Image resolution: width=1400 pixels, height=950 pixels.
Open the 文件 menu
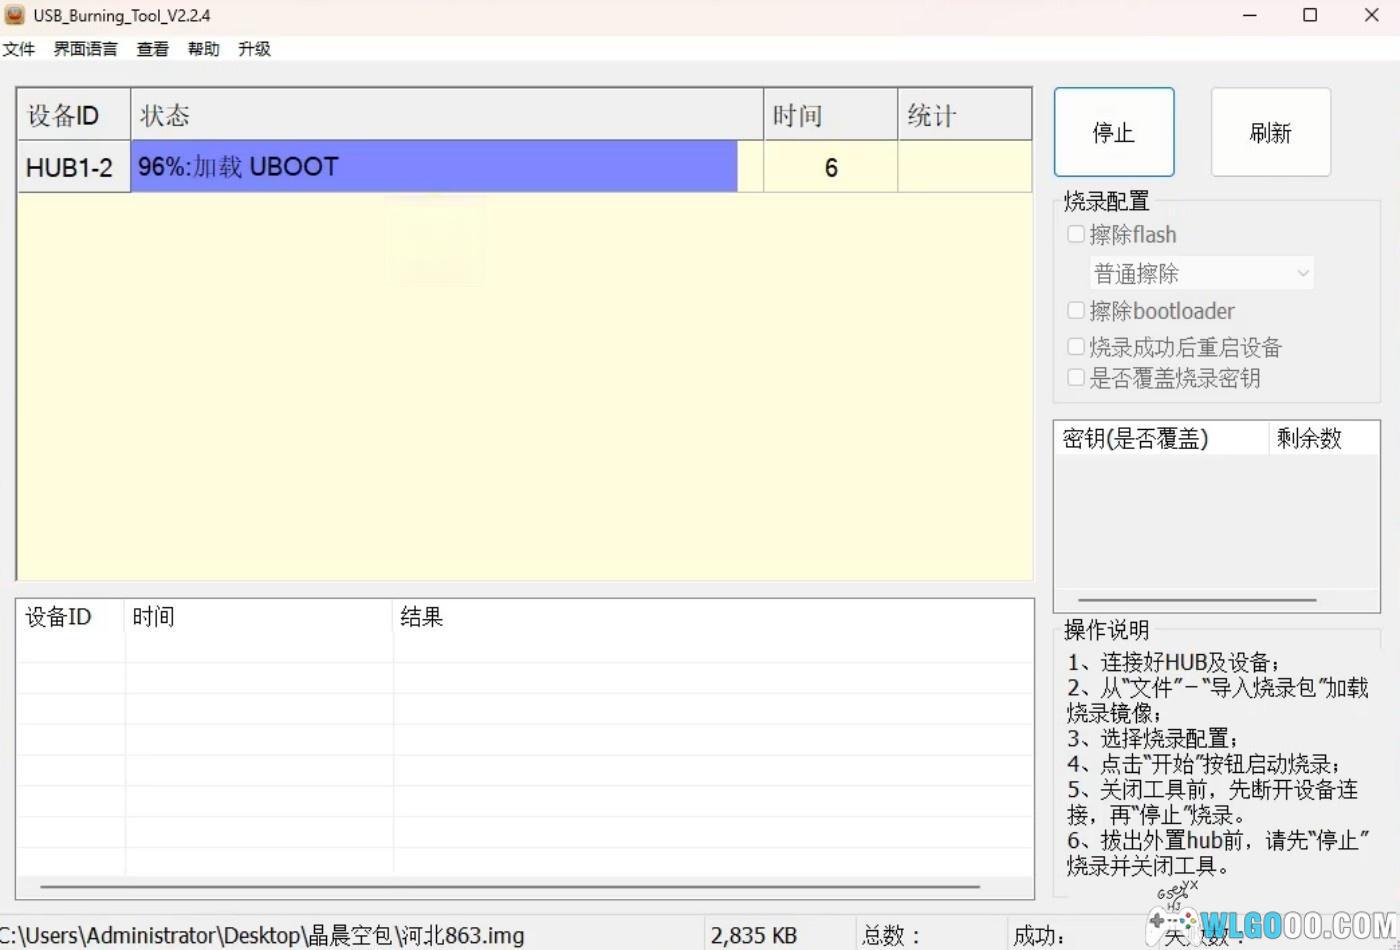click(18, 49)
